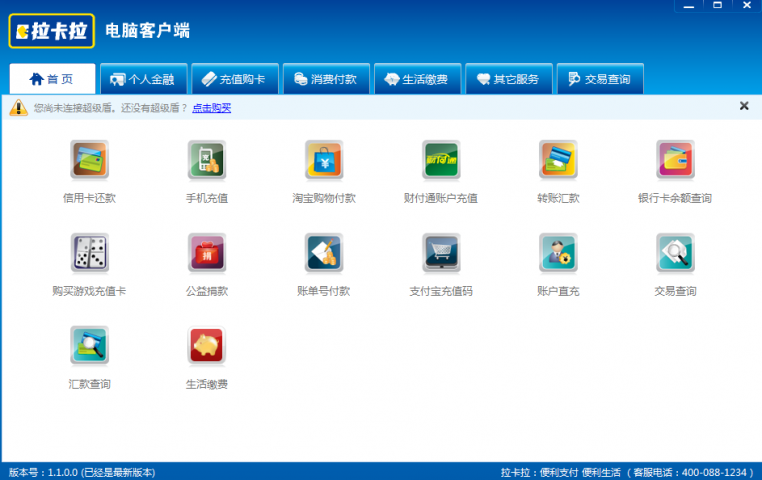762x480 pixels.
Task: Click the 交易查询 magnifier icon in grid
Action: click(x=675, y=253)
